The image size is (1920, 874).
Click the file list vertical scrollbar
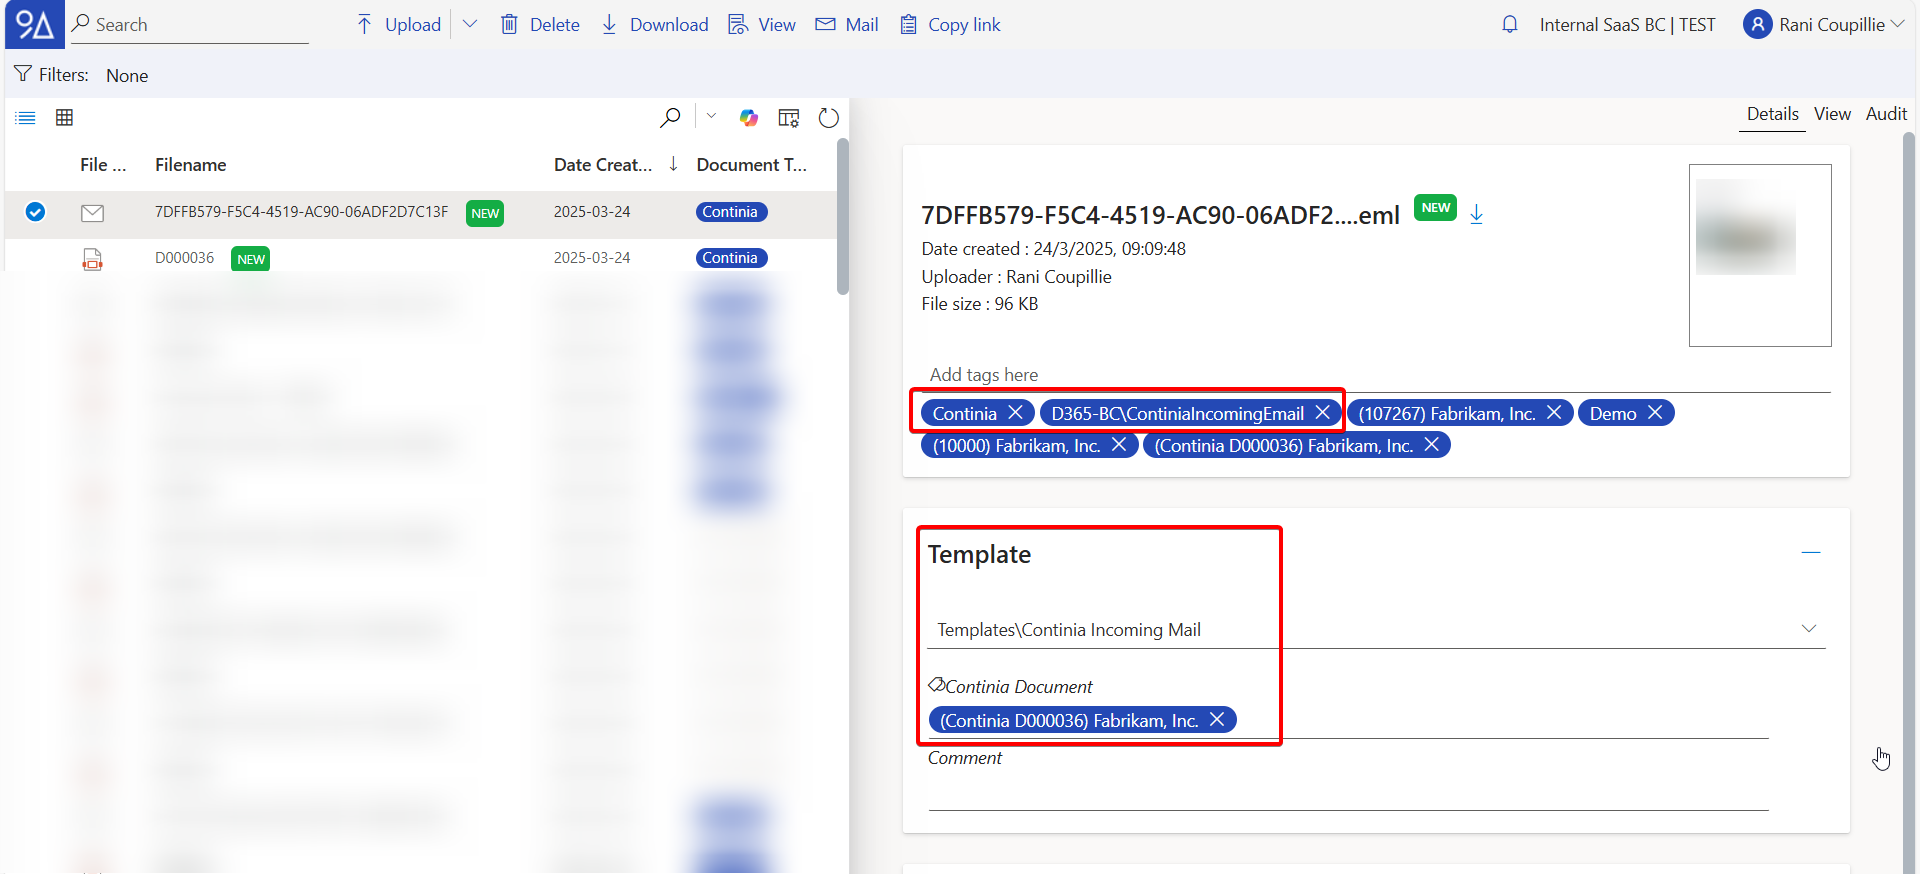point(843,220)
